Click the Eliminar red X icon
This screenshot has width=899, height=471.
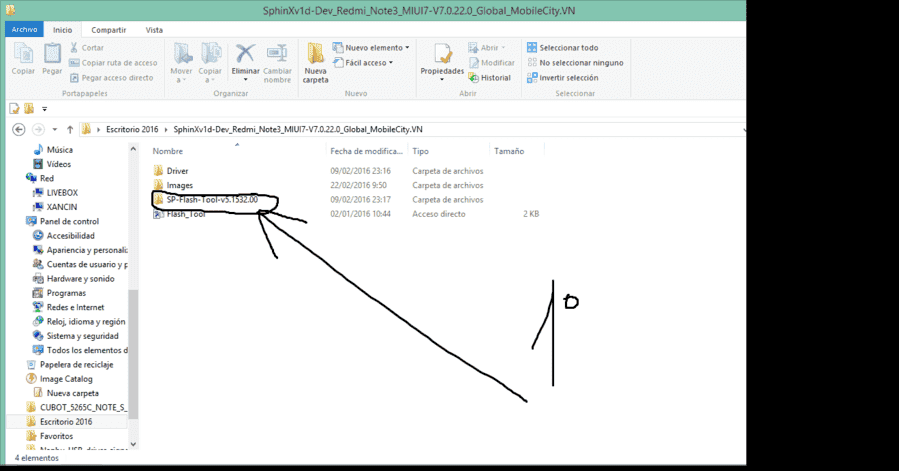click(245, 54)
